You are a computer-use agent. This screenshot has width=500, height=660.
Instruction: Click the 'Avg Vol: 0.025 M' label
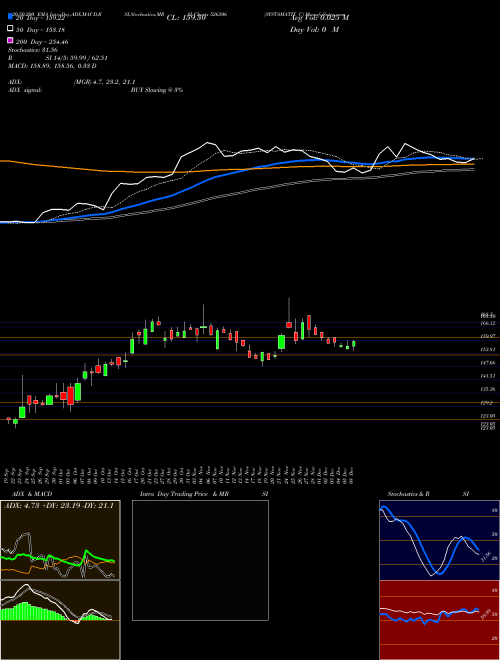[319, 18]
